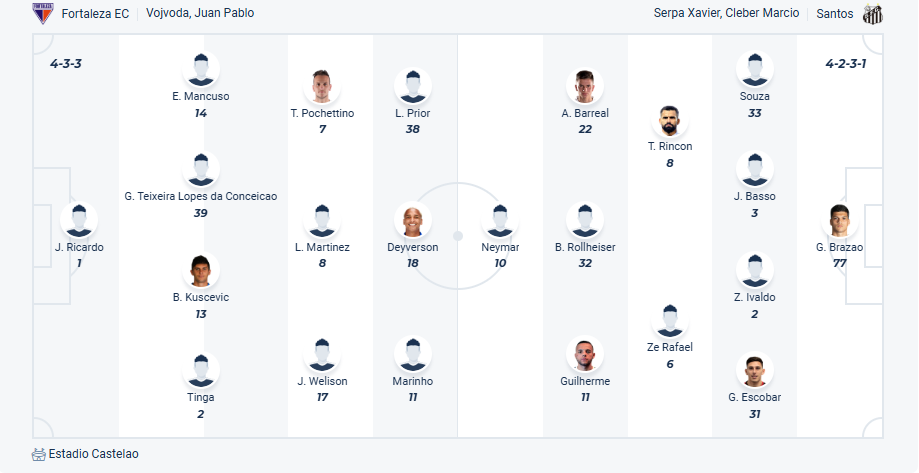Open Guilherme's player photo
This screenshot has width=919, height=473.
[x=585, y=355]
